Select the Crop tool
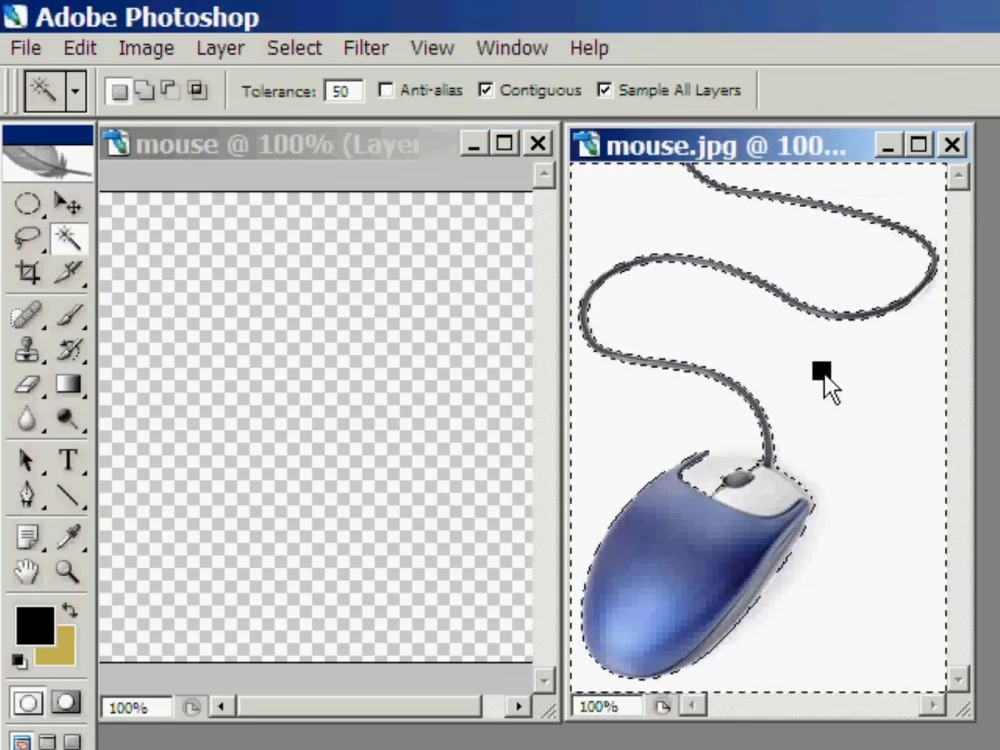The image size is (1000, 750). click(x=27, y=272)
